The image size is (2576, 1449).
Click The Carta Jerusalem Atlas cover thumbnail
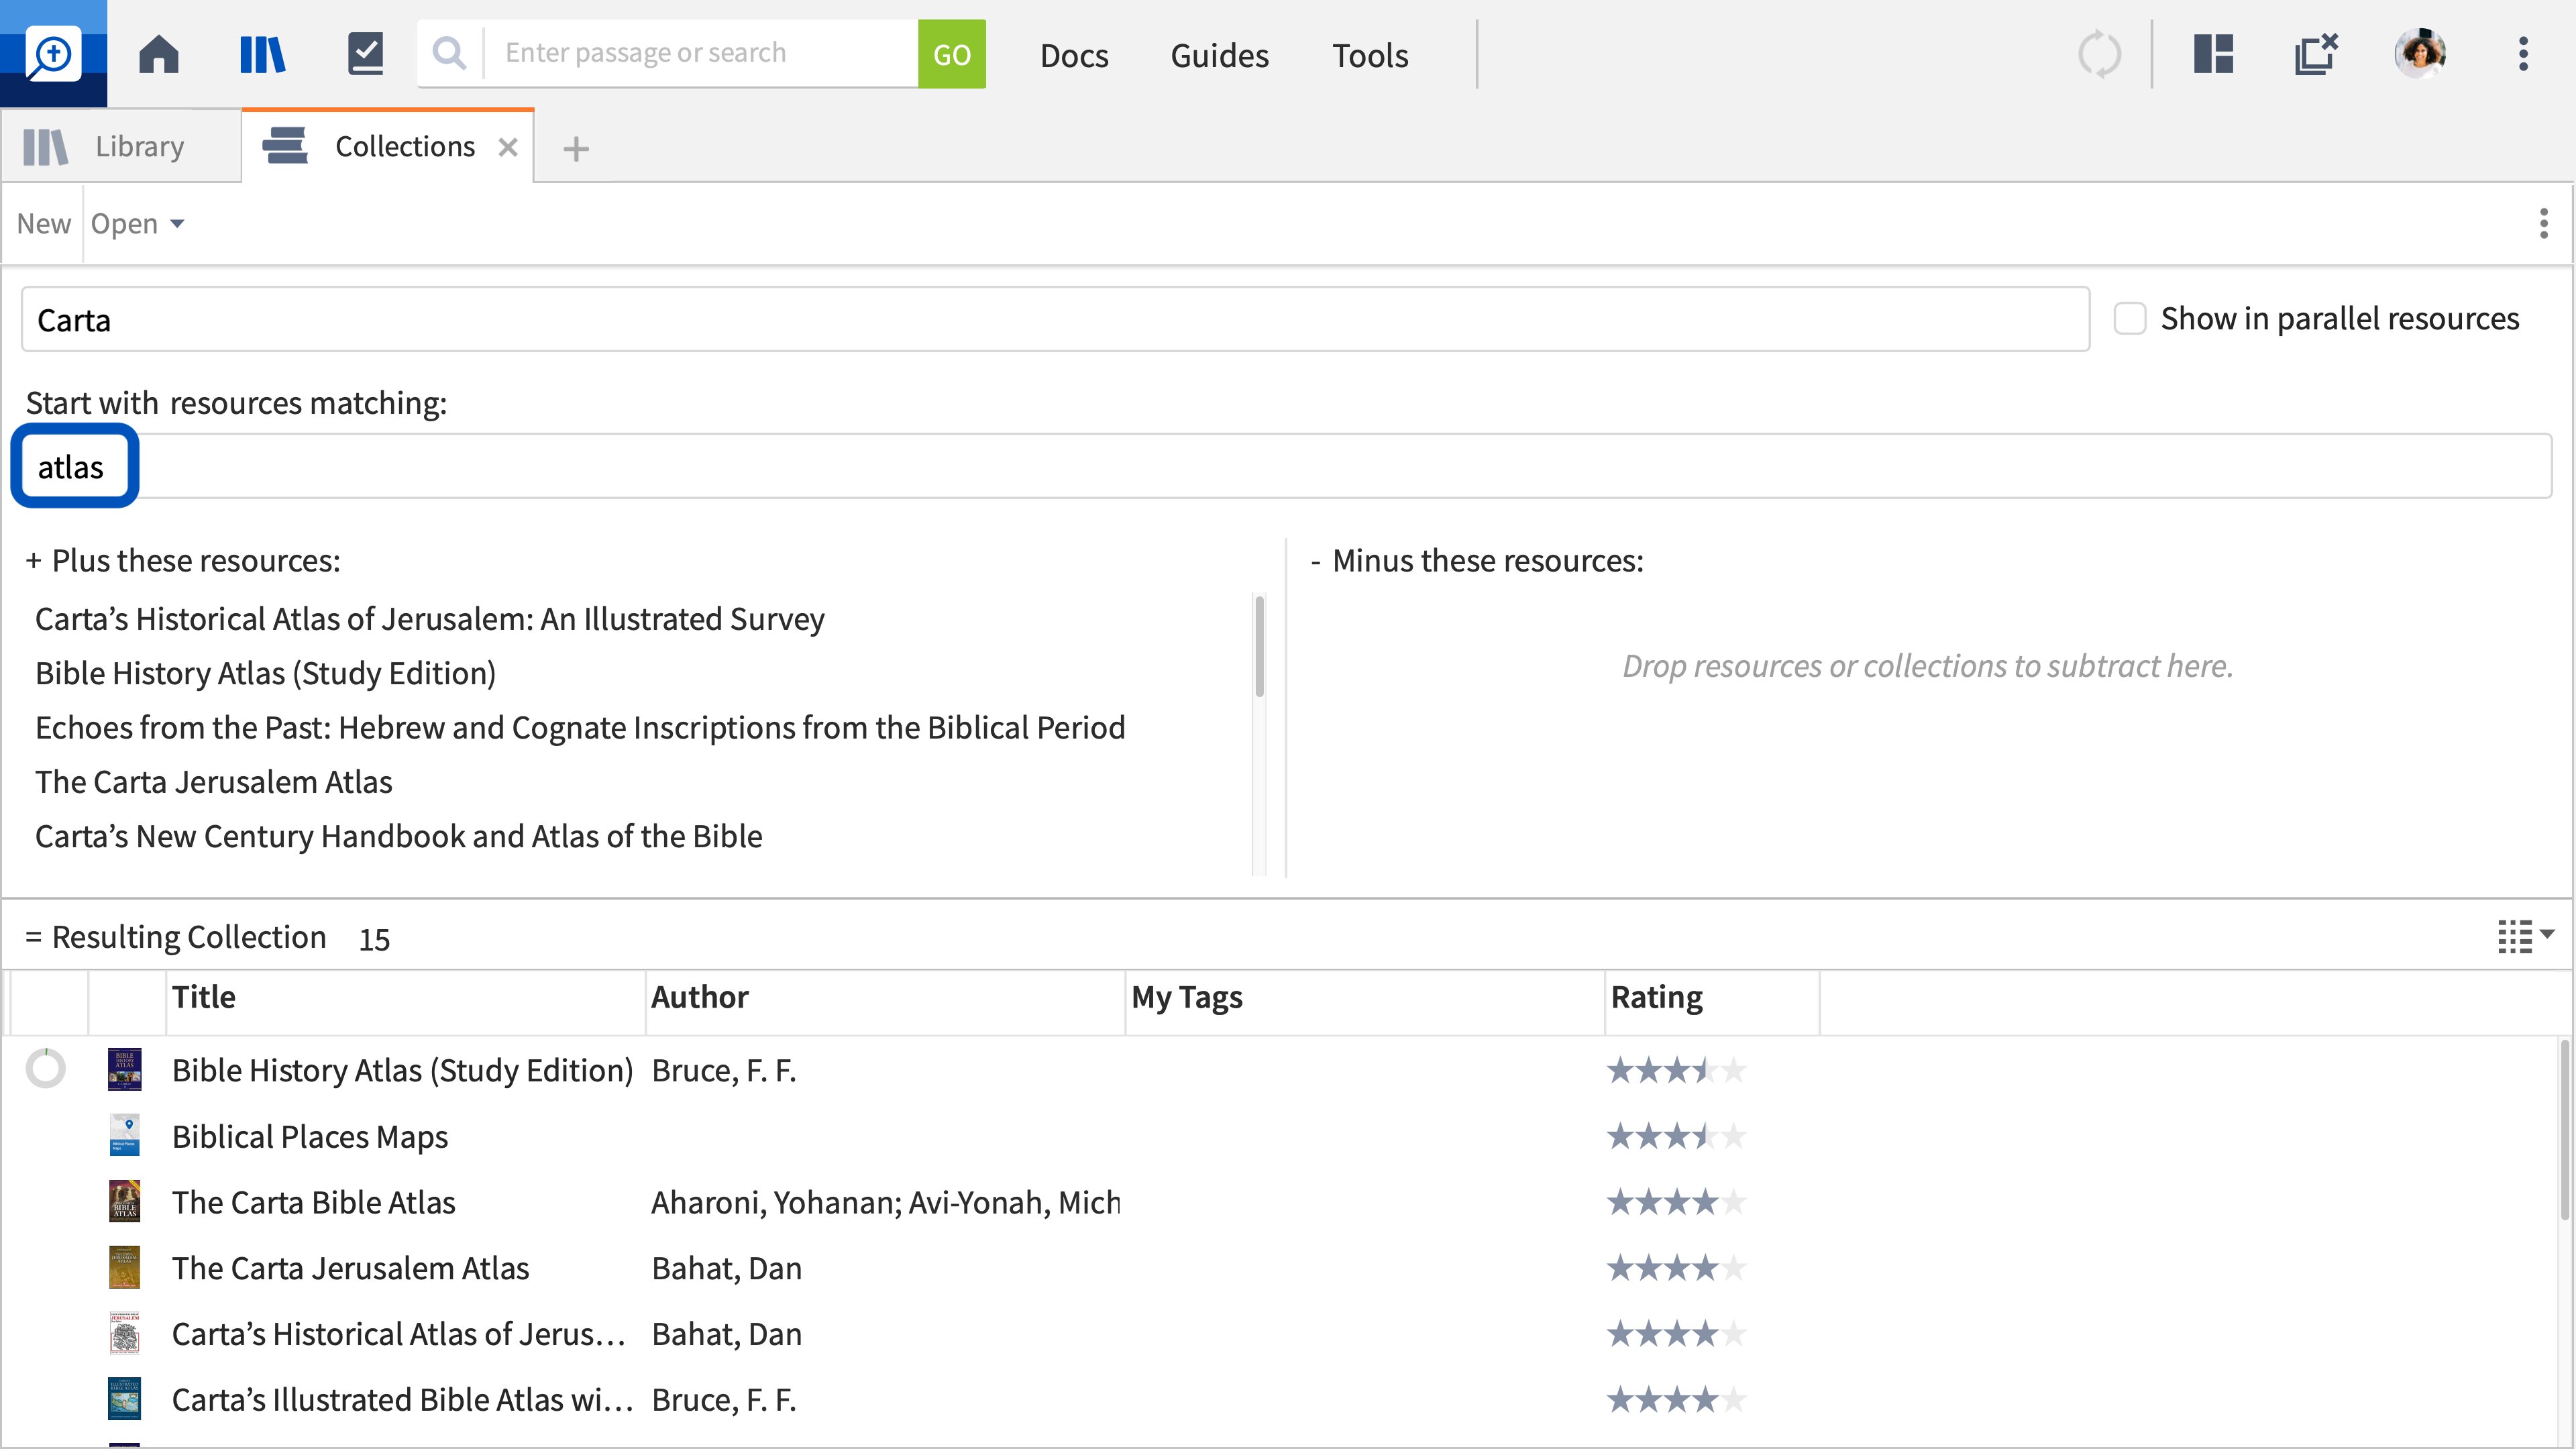[x=125, y=1267]
